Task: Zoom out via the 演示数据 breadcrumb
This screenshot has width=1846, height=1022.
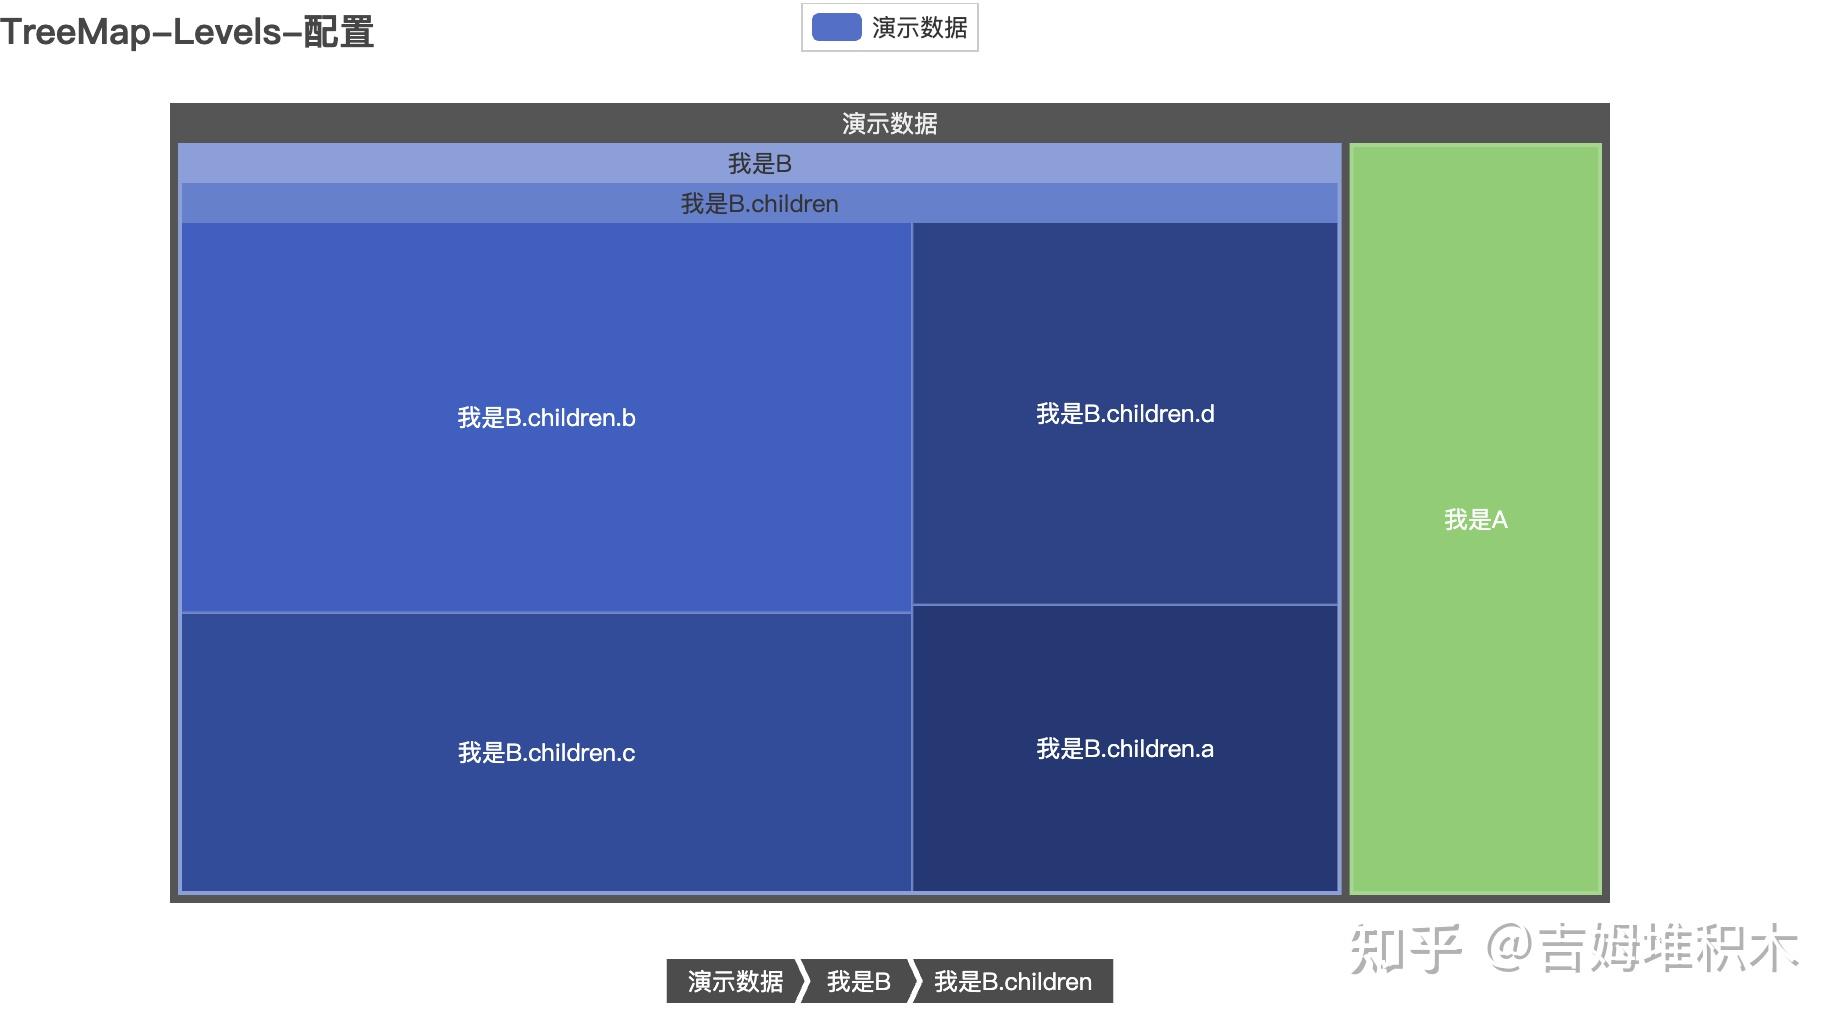Action: [735, 981]
